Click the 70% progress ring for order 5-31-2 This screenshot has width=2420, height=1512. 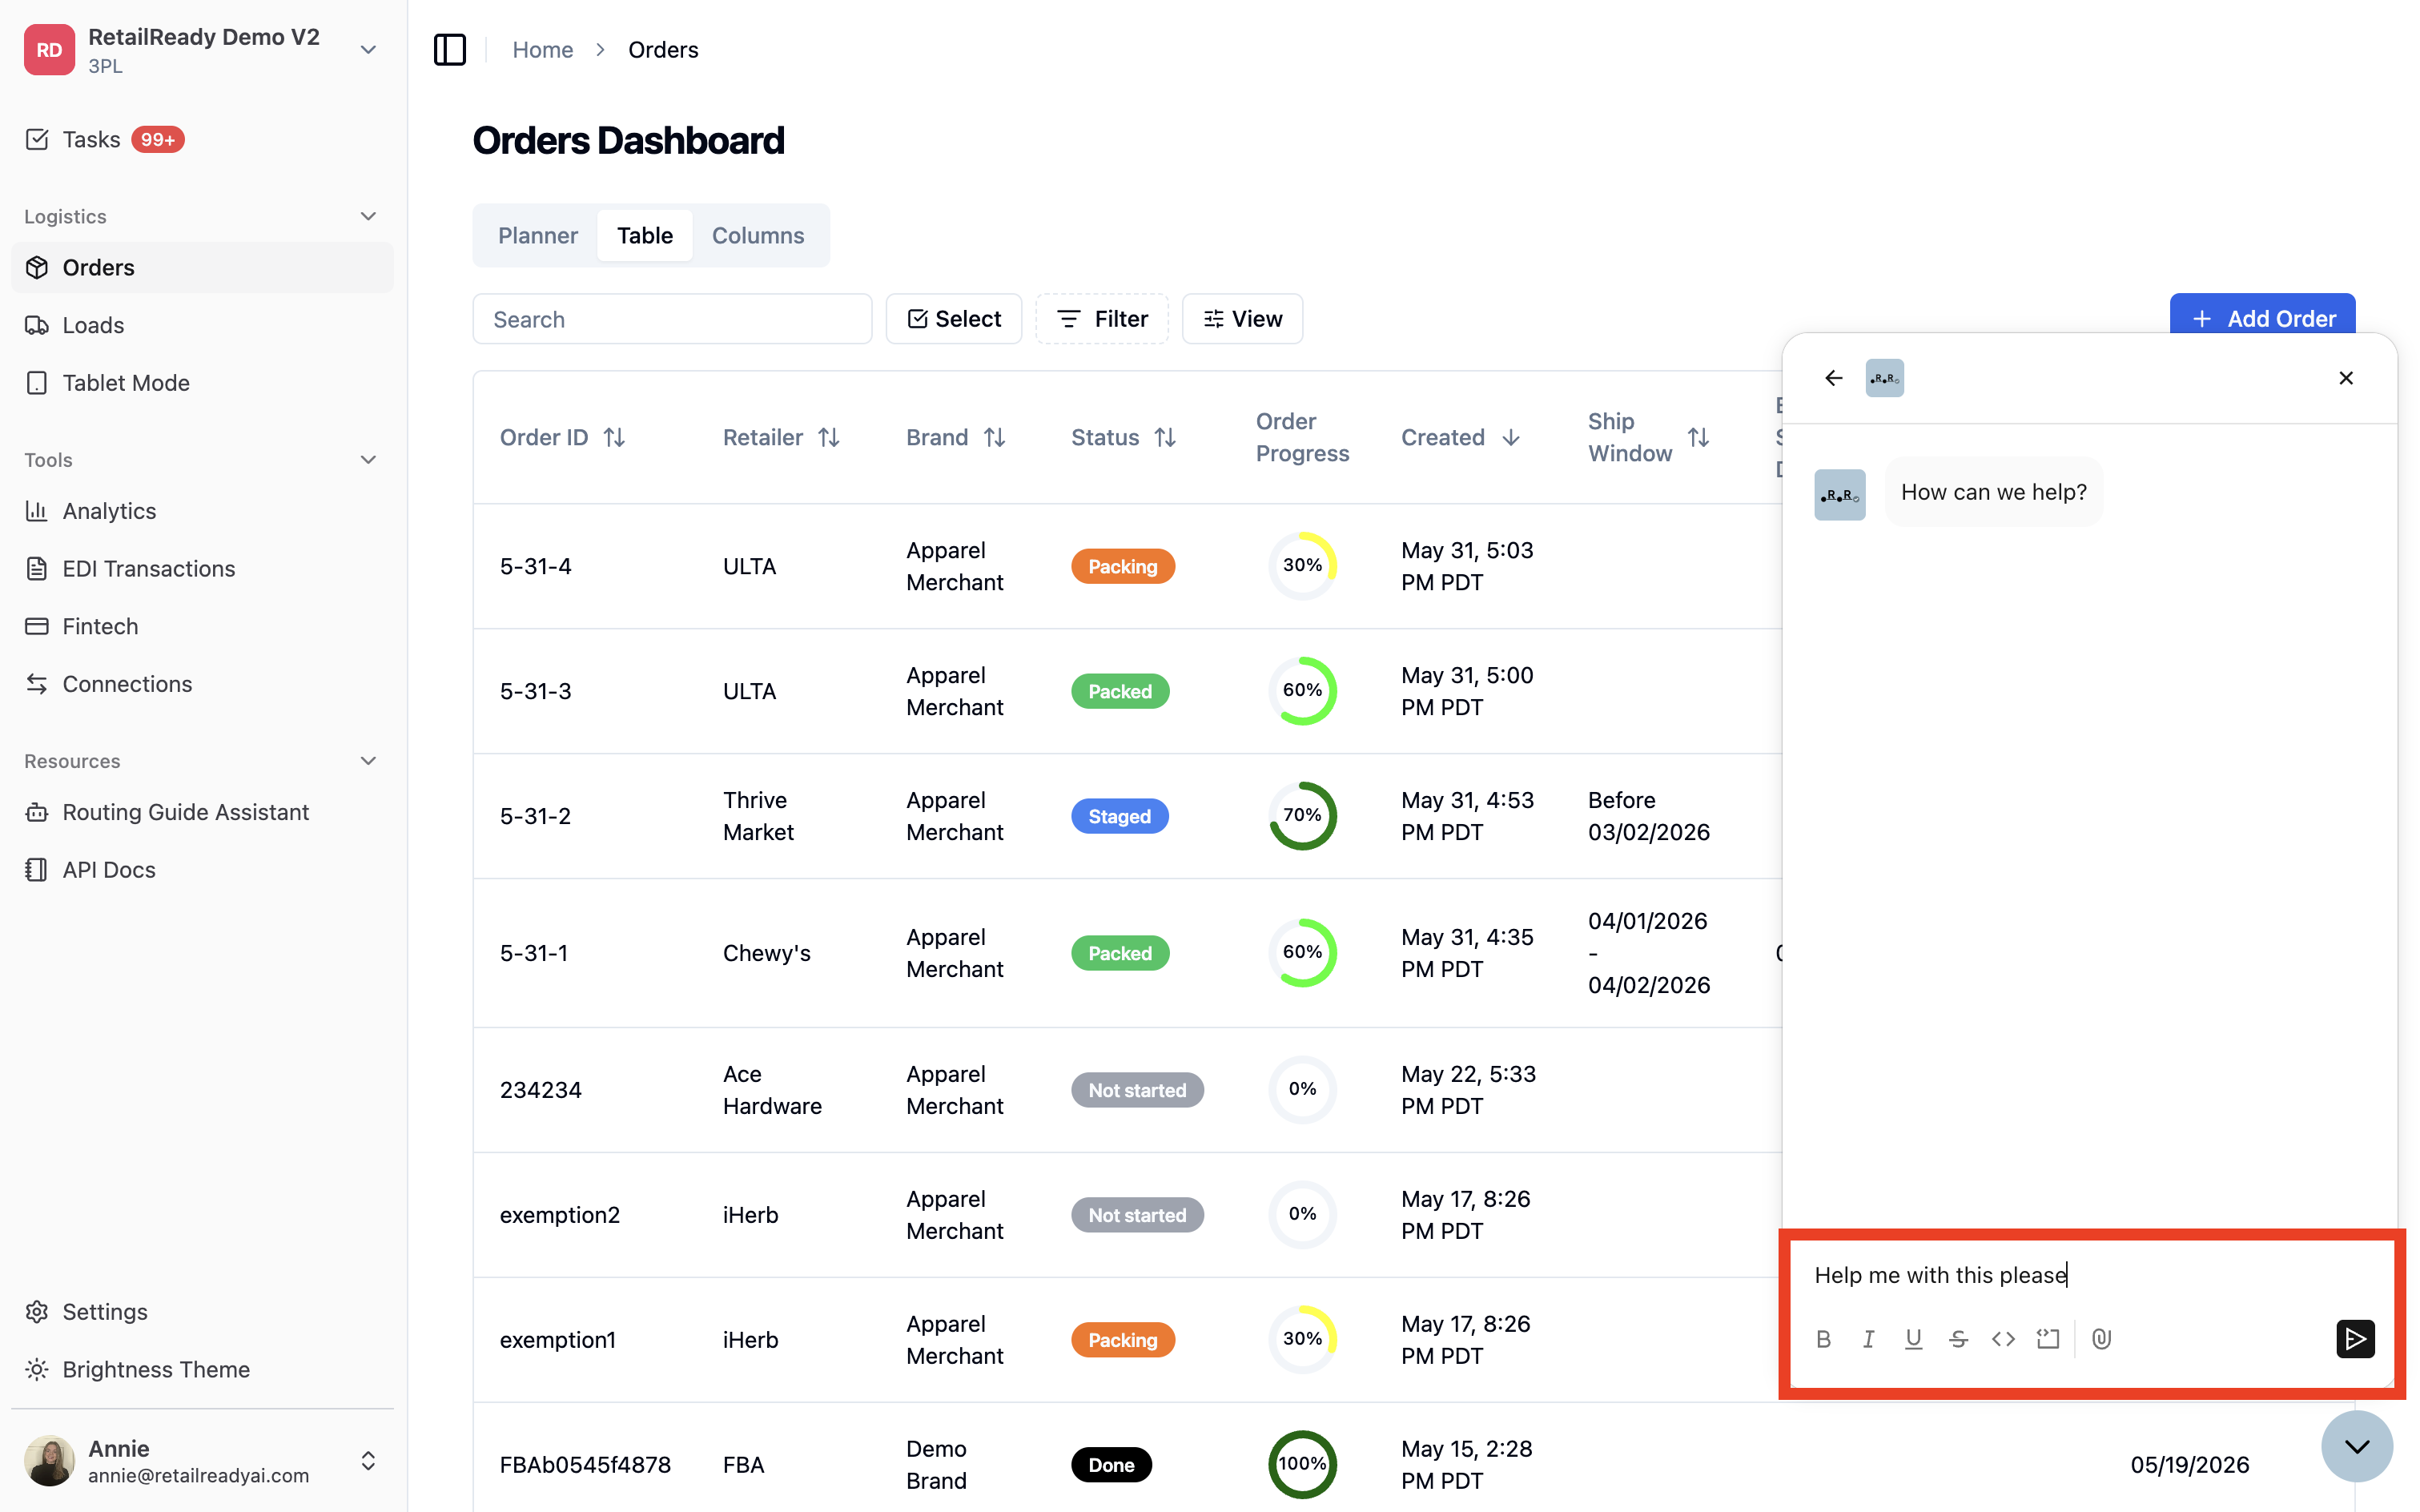coord(1302,815)
